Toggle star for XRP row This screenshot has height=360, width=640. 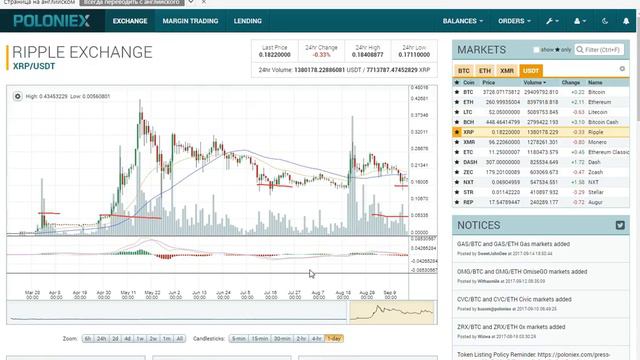point(457,132)
